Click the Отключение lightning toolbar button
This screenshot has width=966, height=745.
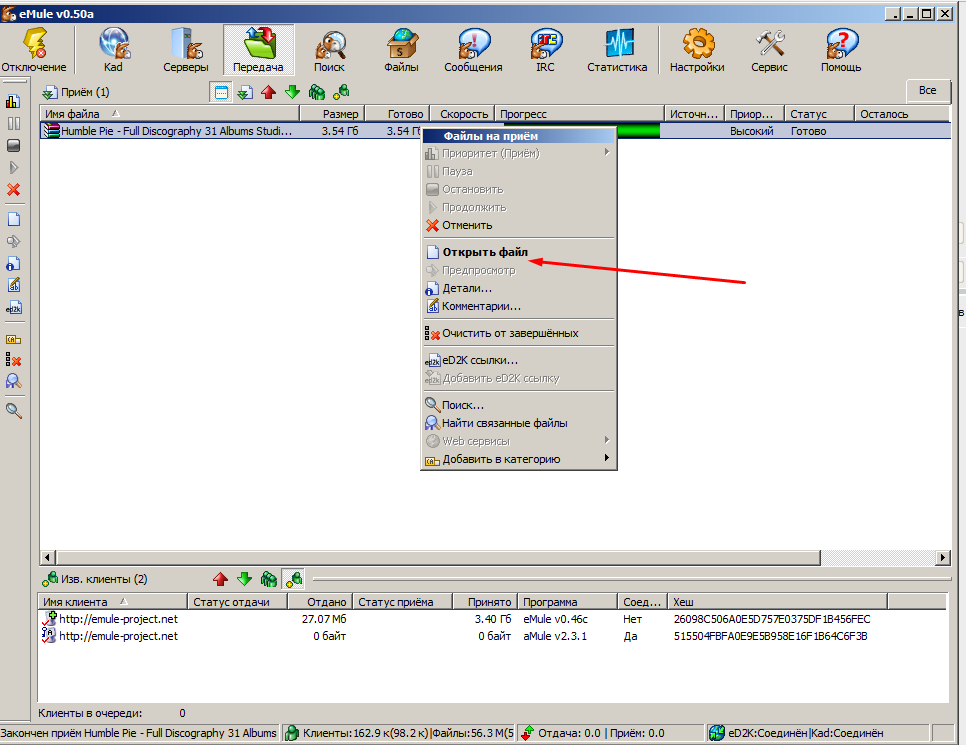coord(34,51)
